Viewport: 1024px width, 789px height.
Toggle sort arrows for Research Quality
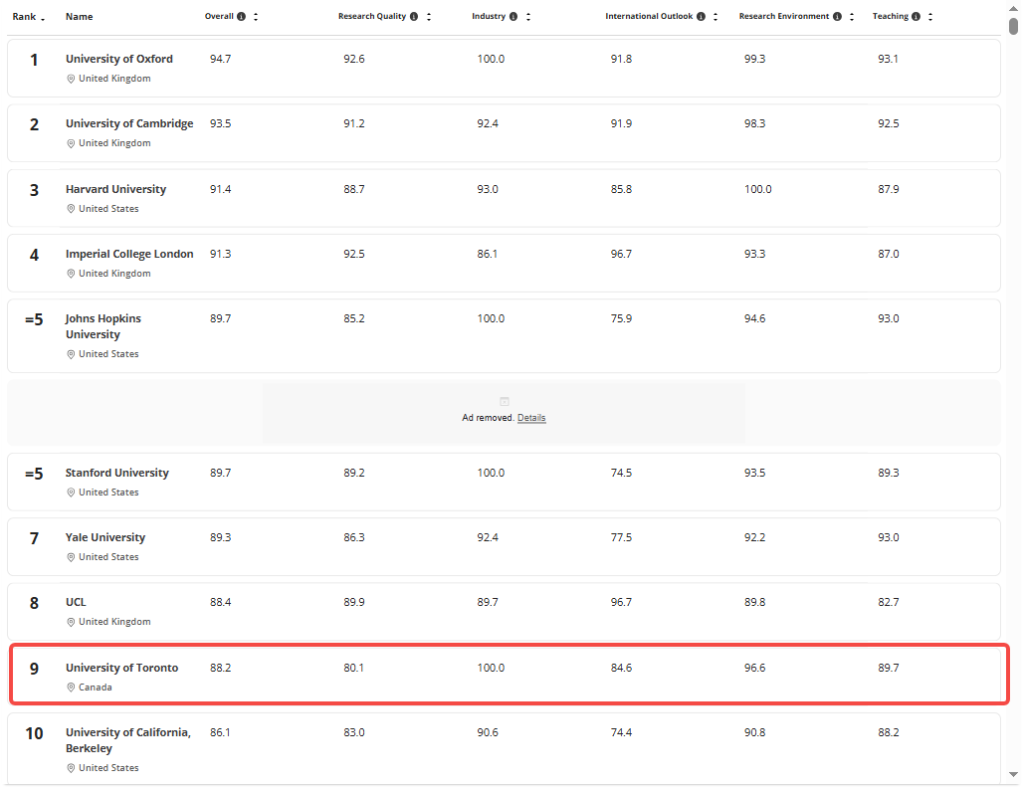pos(429,17)
